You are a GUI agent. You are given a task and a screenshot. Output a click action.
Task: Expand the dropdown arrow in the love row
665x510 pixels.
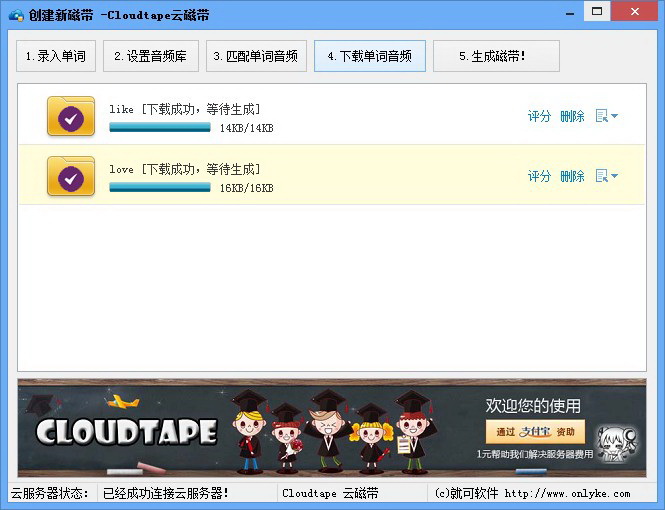click(614, 176)
